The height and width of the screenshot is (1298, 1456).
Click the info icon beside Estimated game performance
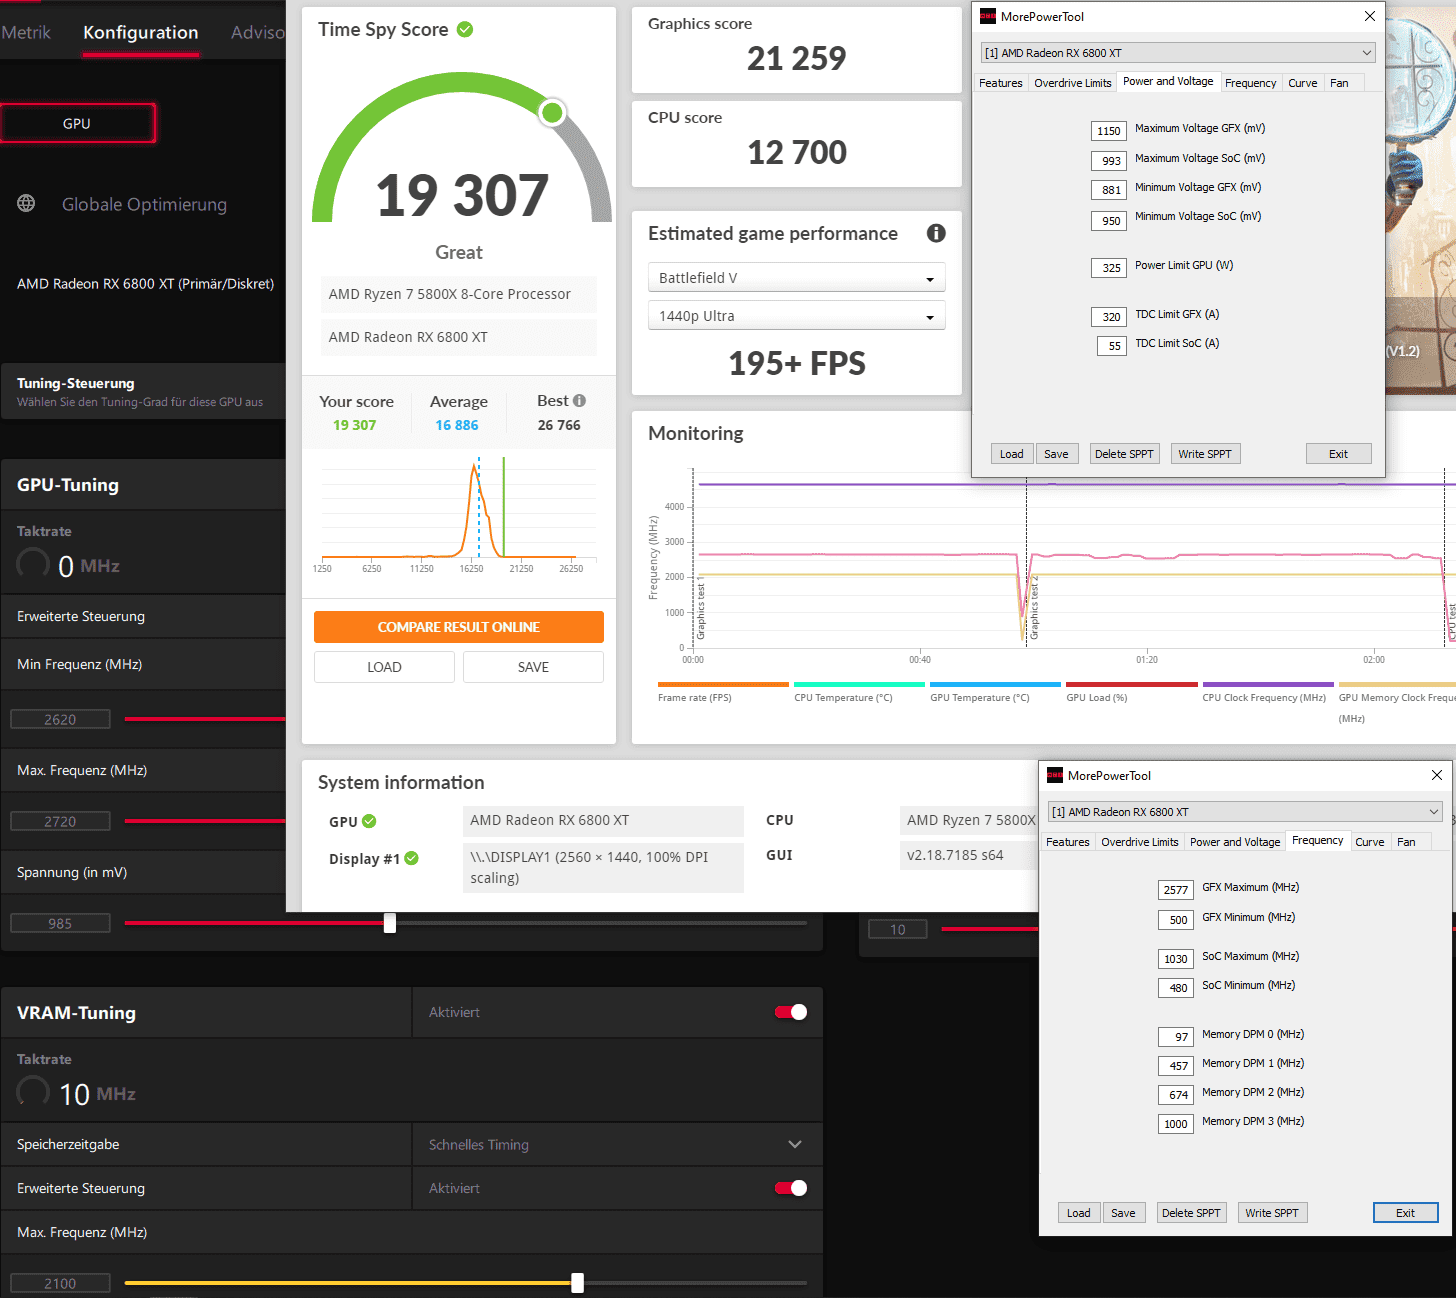pos(936,233)
